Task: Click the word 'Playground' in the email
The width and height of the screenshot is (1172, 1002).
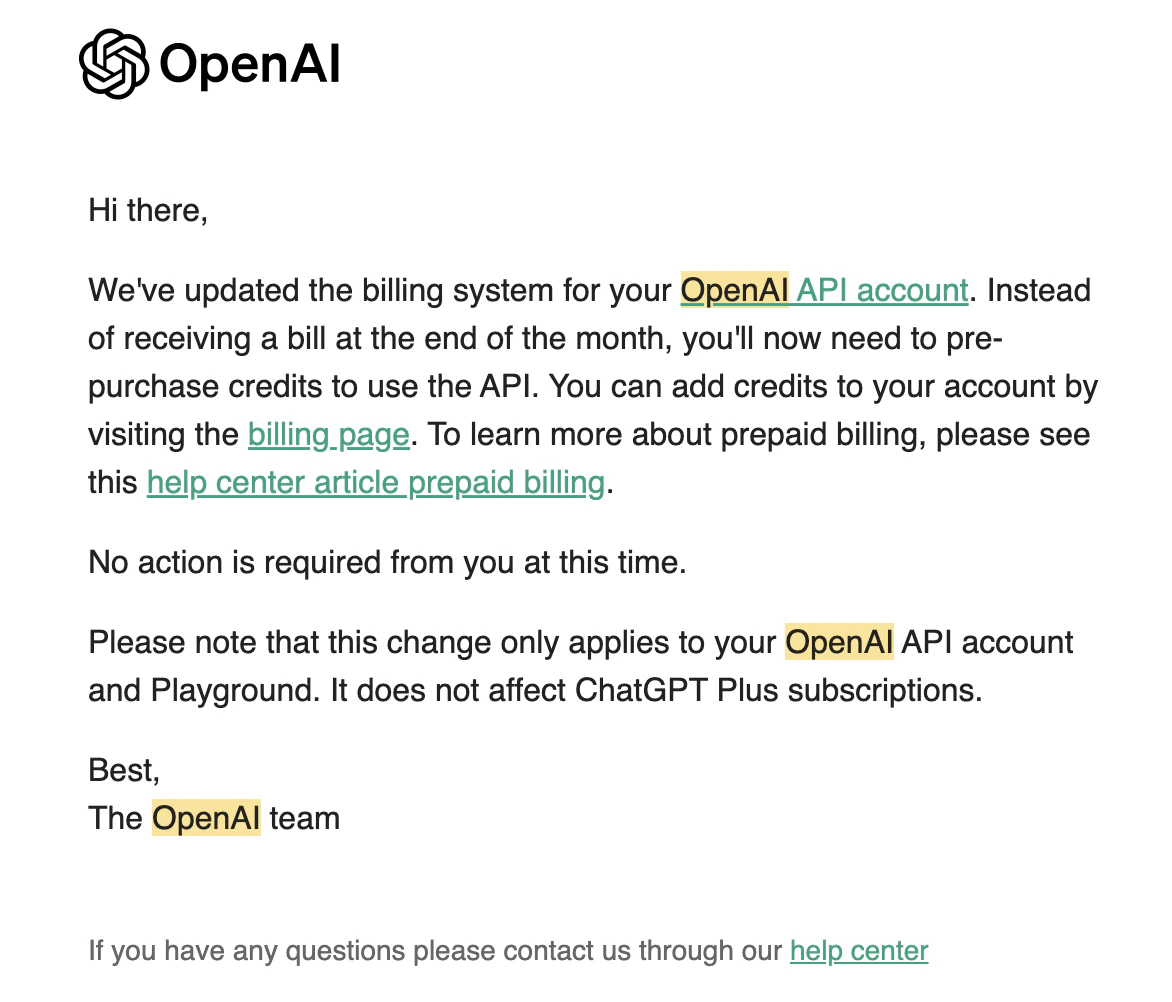Action: click(x=230, y=690)
